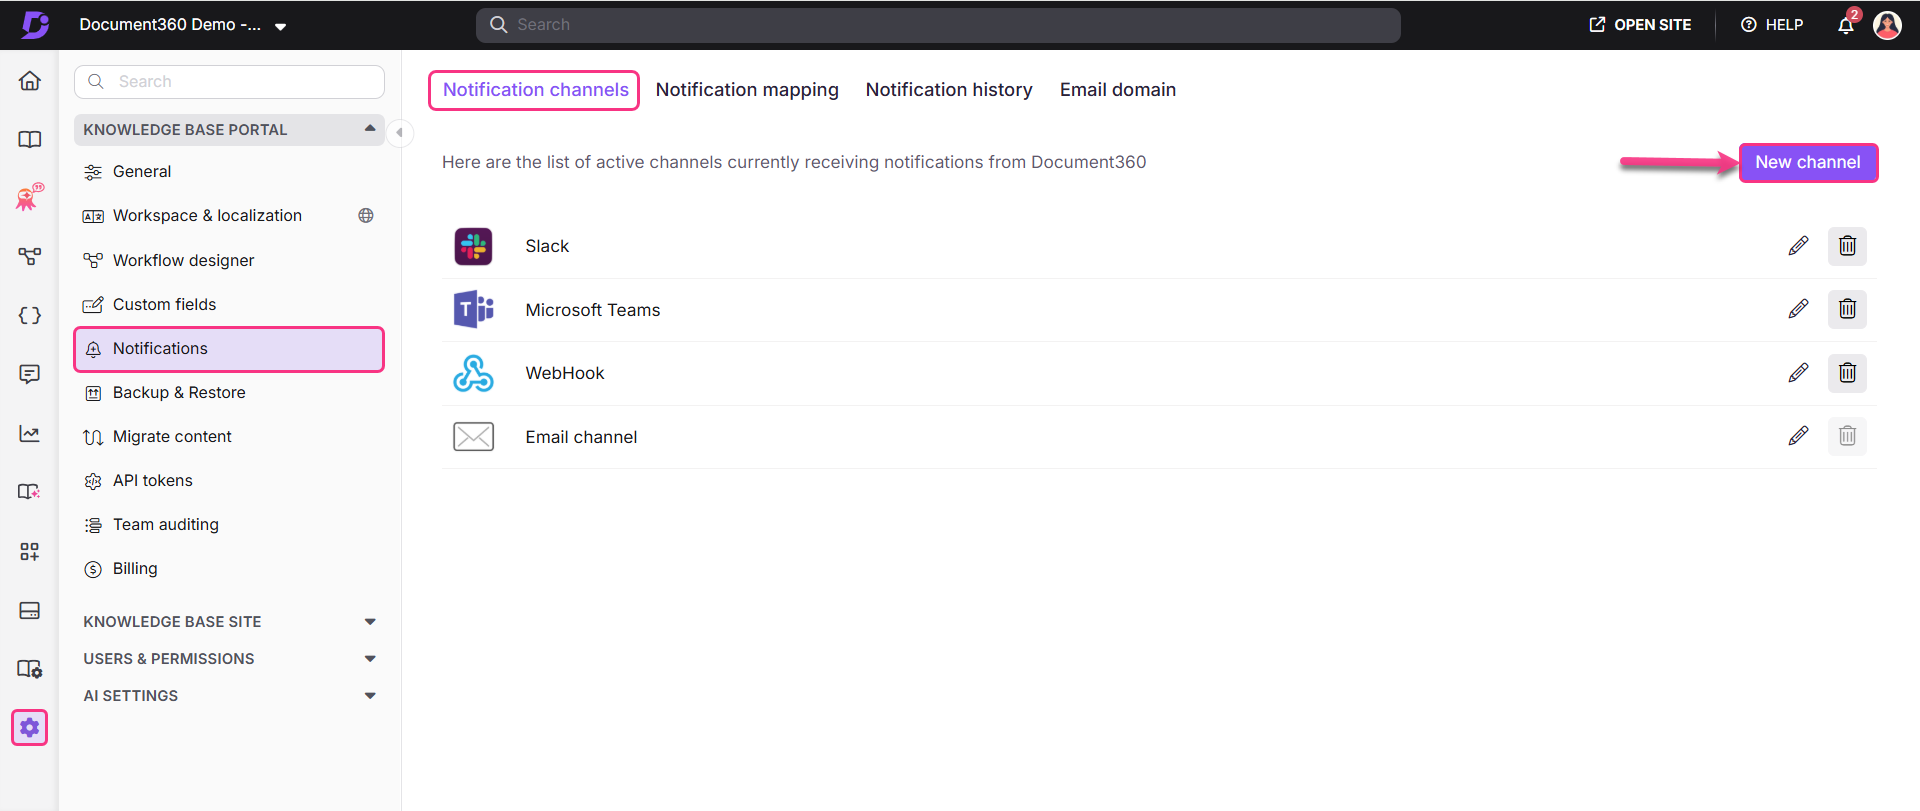Viewport: 1920px width, 811px height.
Task: Click the OPEN SITE link
Action: pos(1641,25)
